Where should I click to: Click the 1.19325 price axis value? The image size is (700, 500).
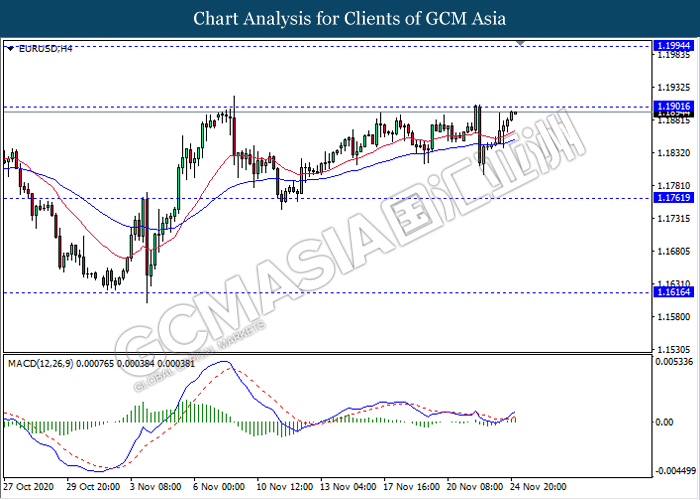(674, 88)
